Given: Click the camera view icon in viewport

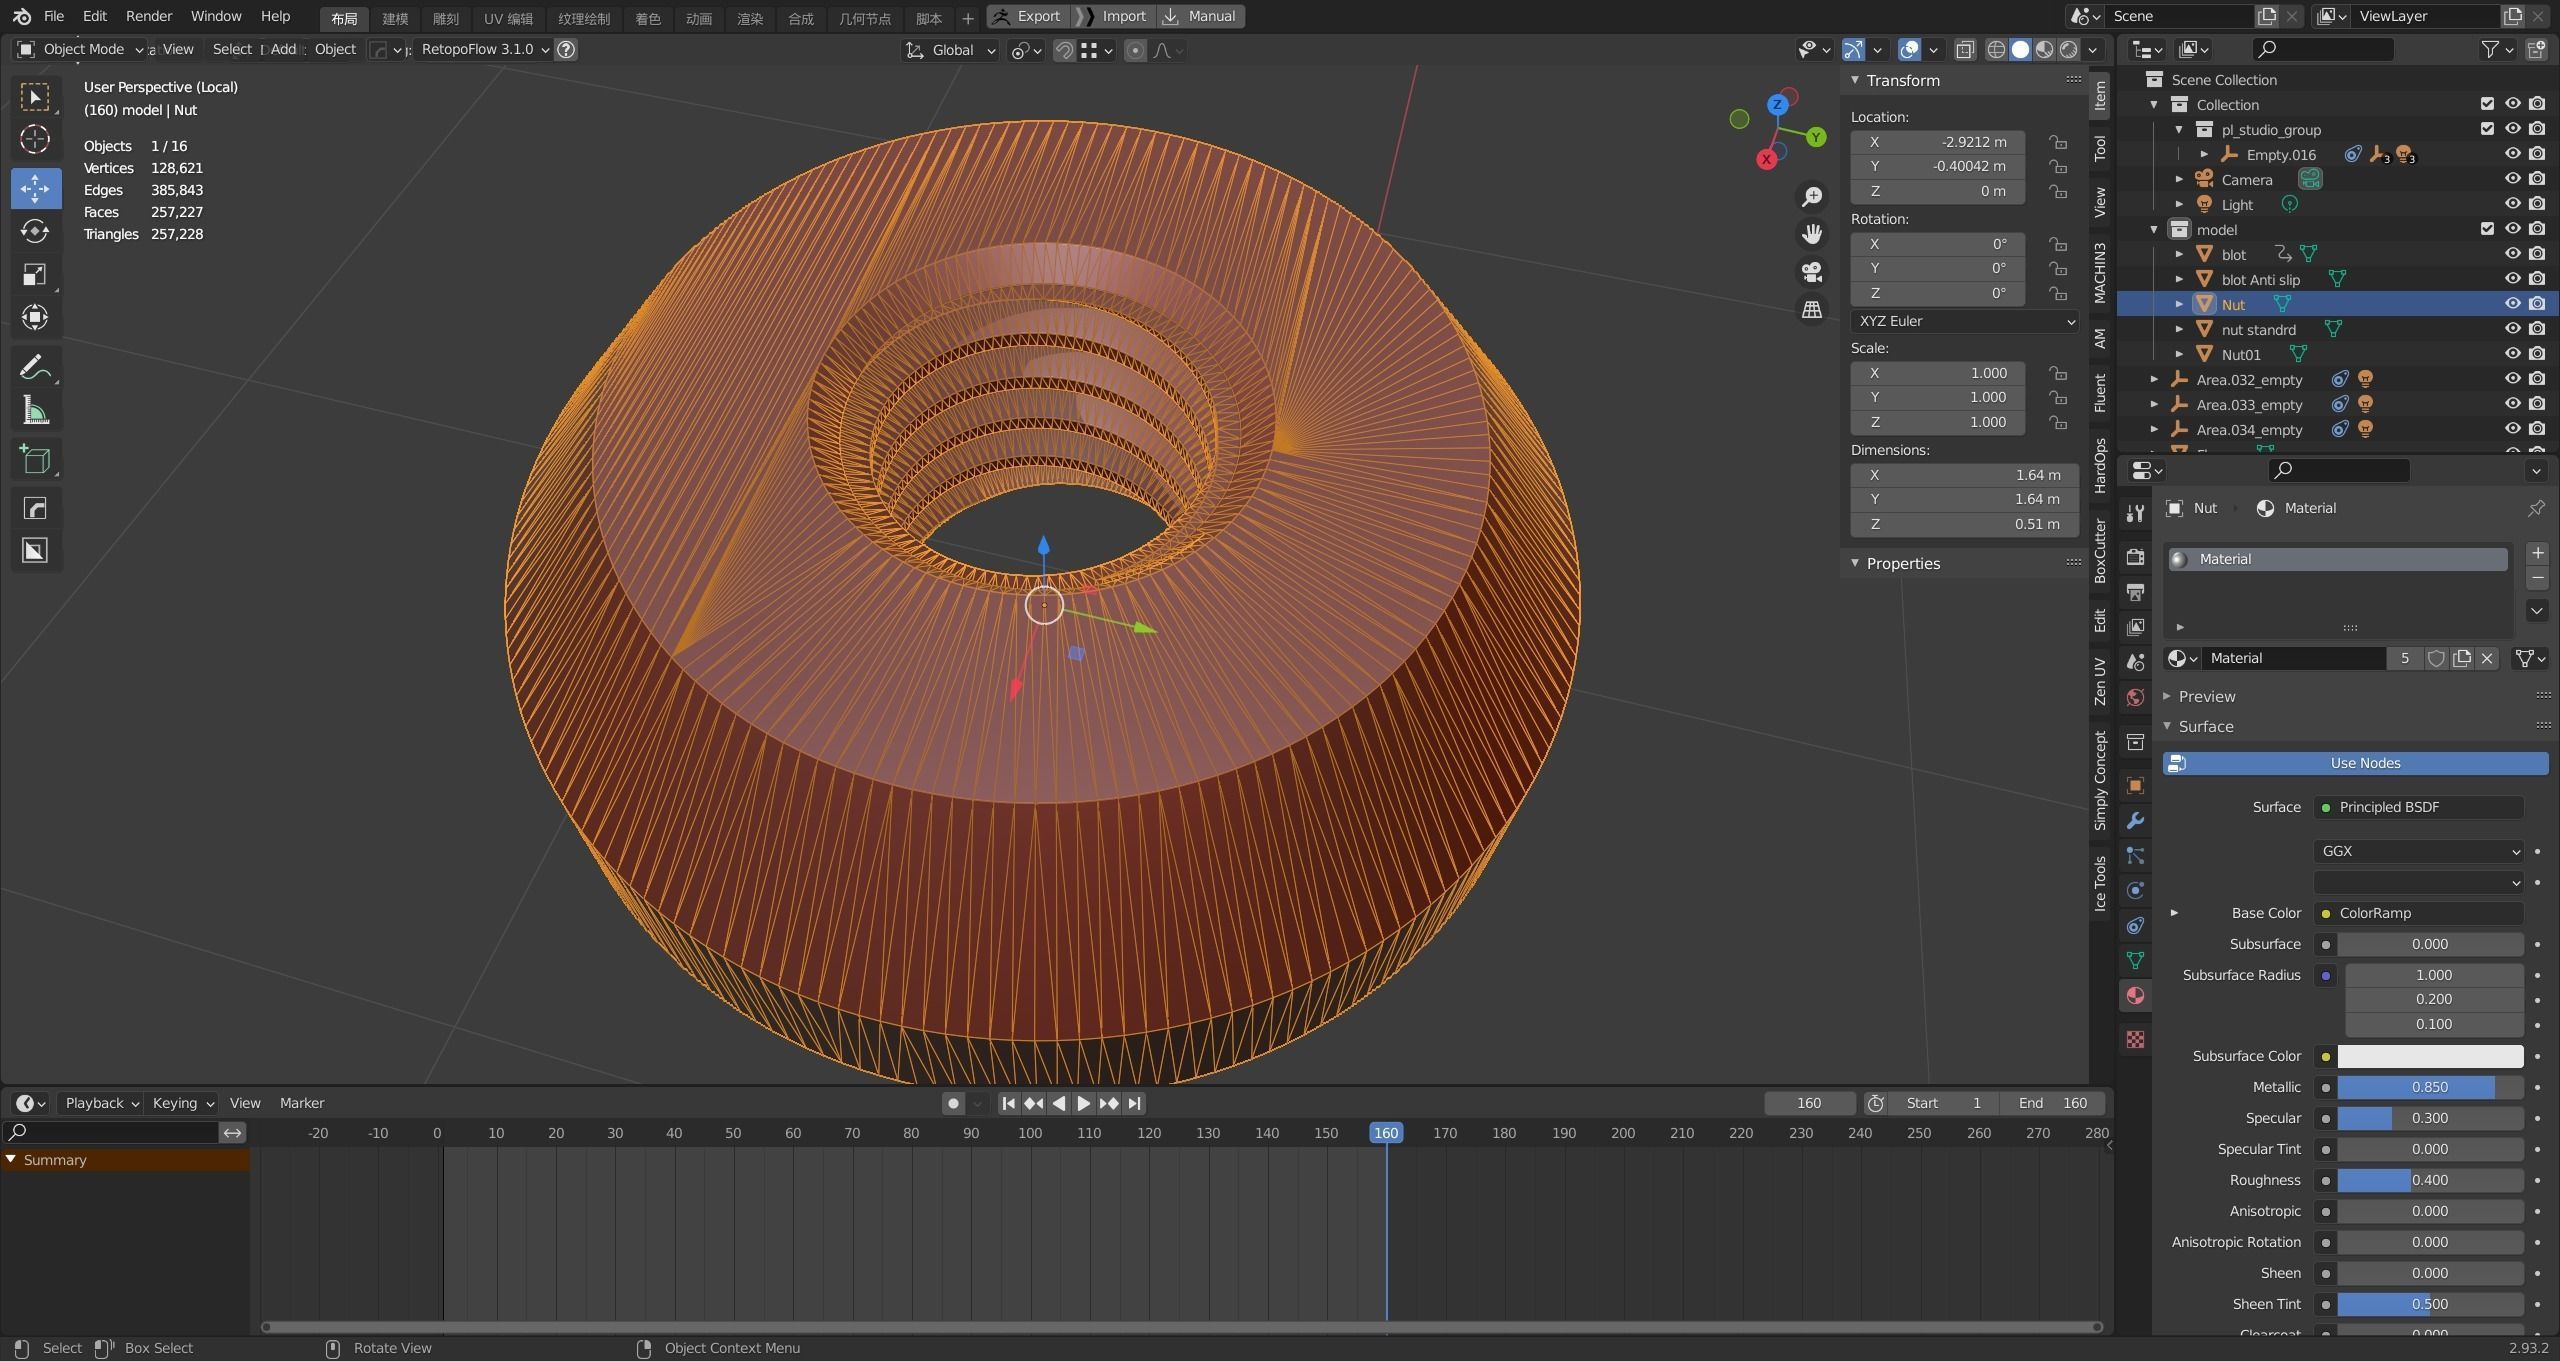Looking at the screenshot, I should tap(1812, 272).
